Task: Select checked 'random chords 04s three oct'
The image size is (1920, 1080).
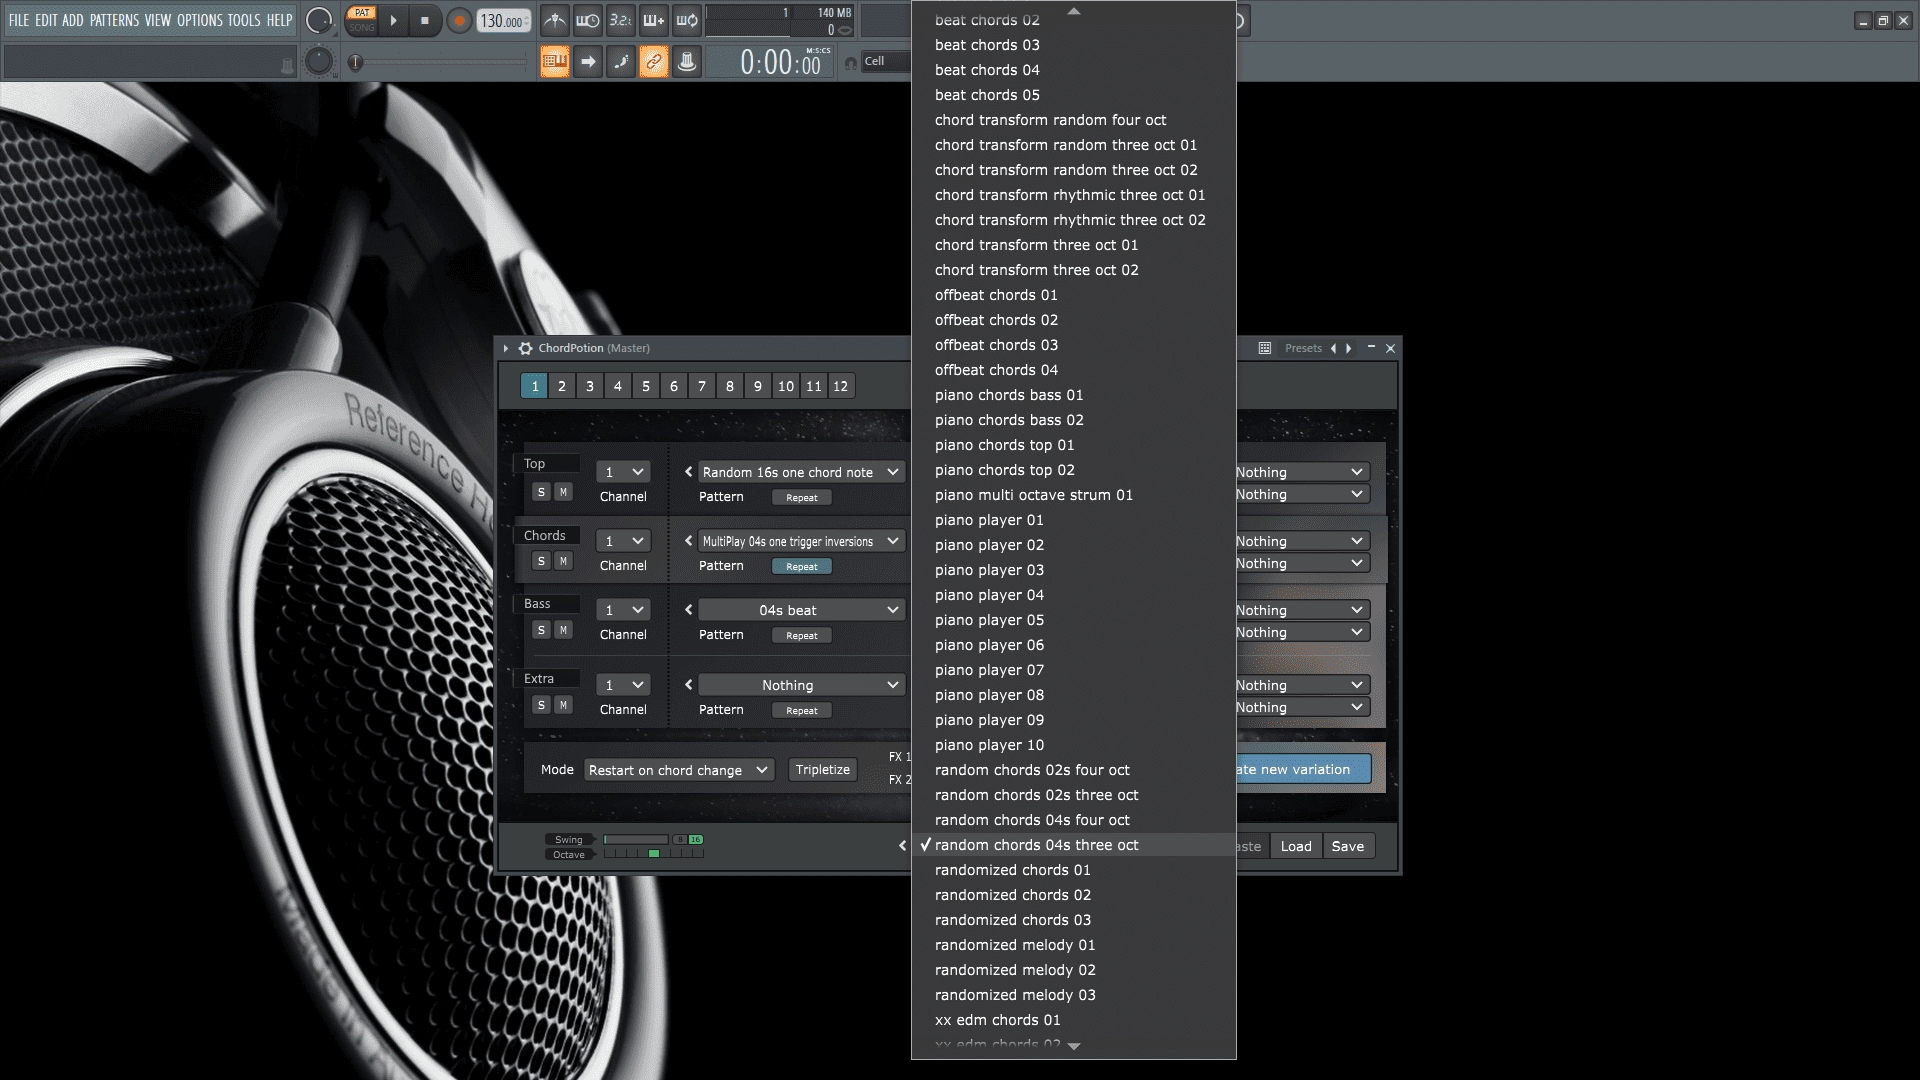Action: 1074,845
